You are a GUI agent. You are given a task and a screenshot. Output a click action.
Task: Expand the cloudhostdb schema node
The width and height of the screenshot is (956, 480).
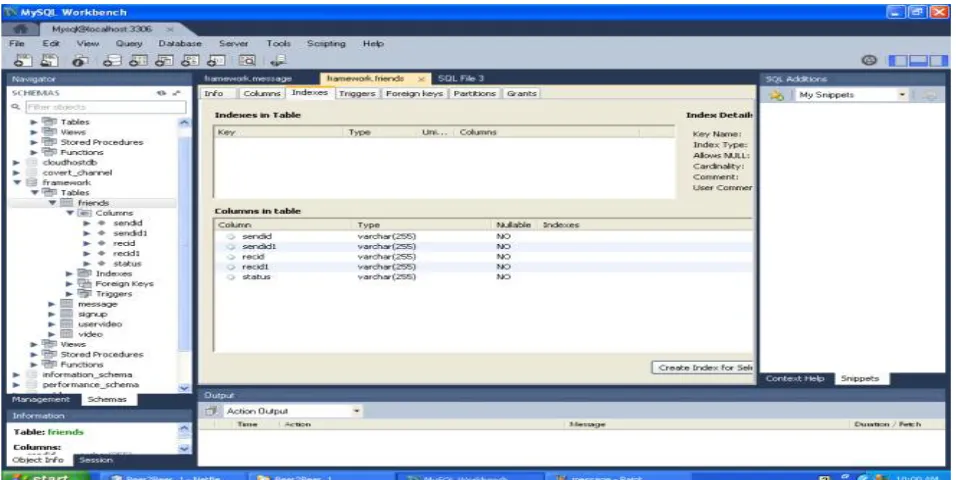16,162
